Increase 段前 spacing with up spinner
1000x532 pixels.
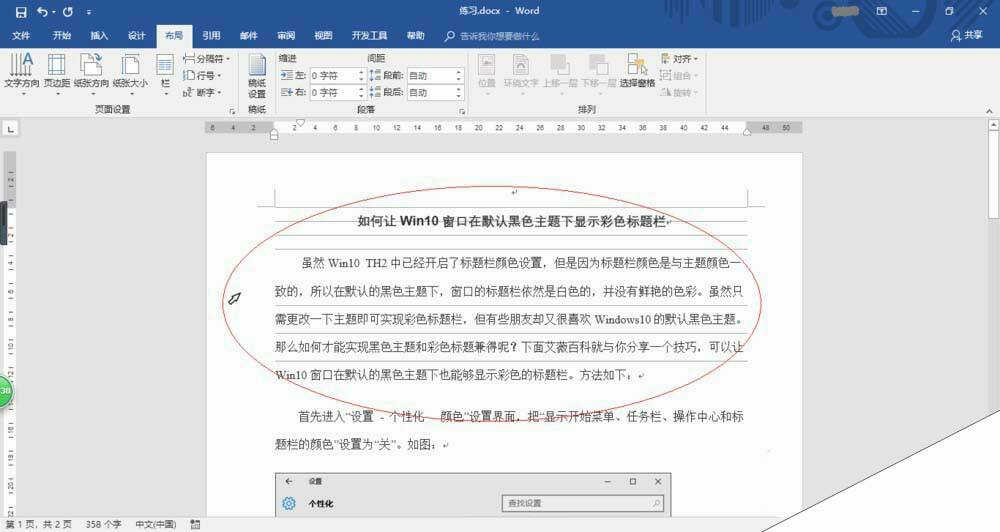click(x=459, y=72)
